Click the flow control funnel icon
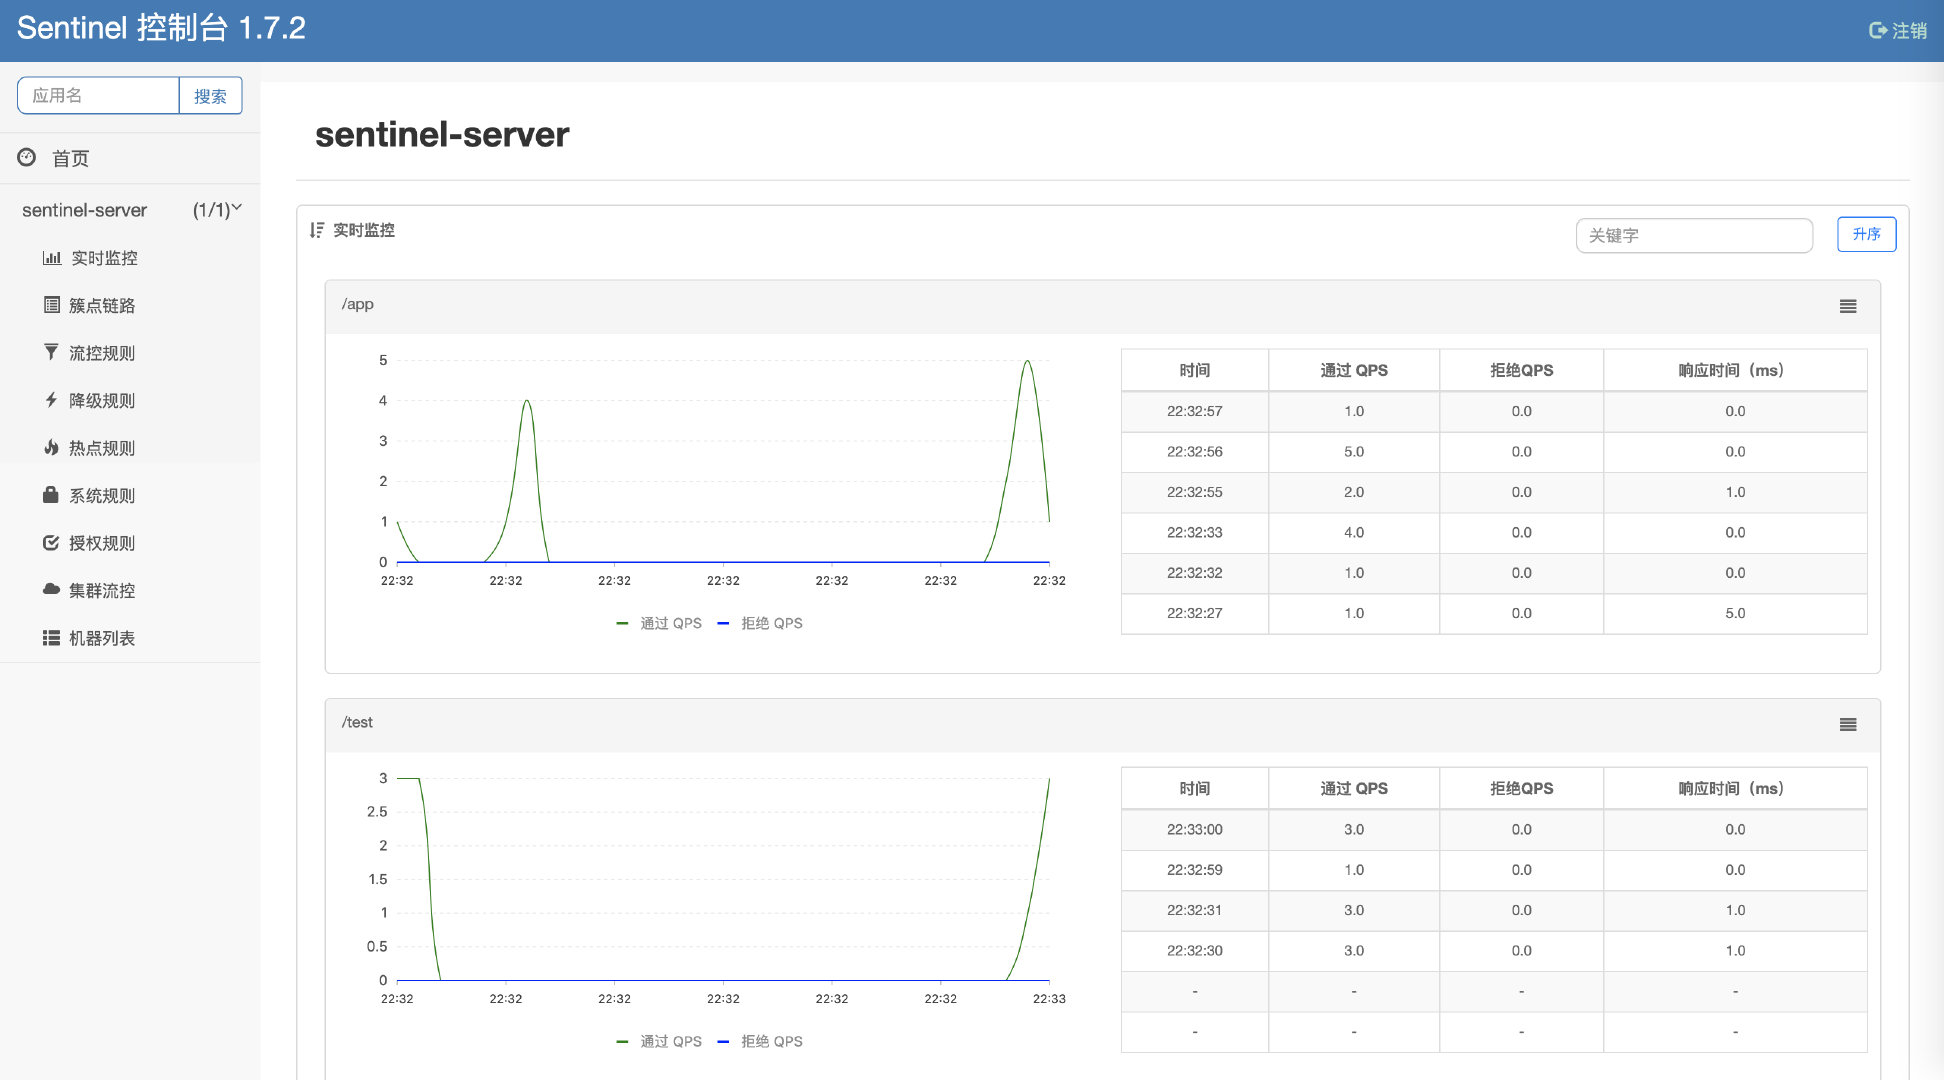The height and width of the screenshot is (1080, 1944). [51, 352]
